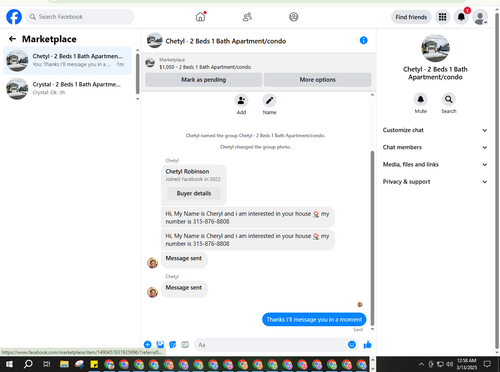Select the Chetyl conversation in list
The width and height of the screenshot is (500, 372).
pyautogui.click(x=68, y=60)
